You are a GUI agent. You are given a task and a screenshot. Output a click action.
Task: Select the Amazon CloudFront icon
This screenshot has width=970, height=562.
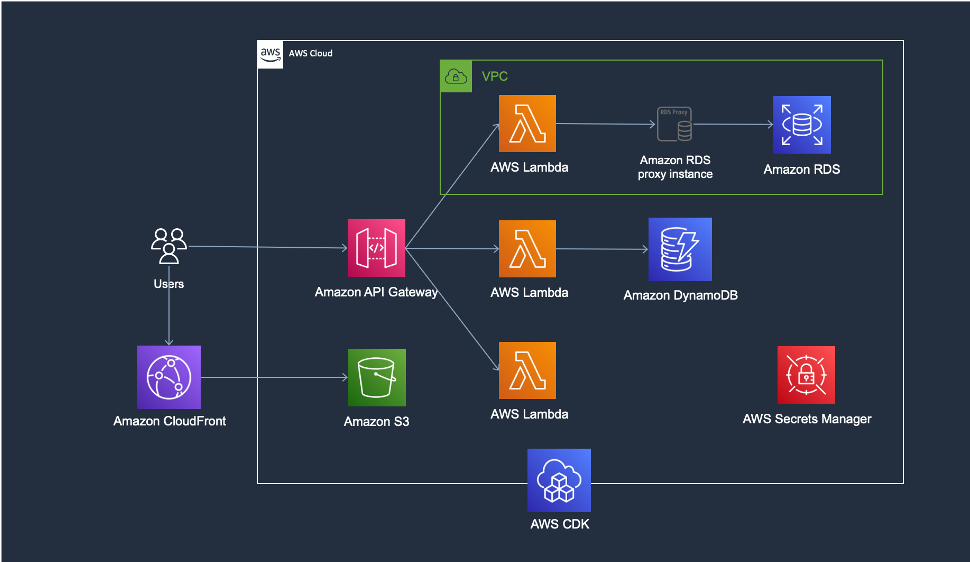(x=169, y=377)
